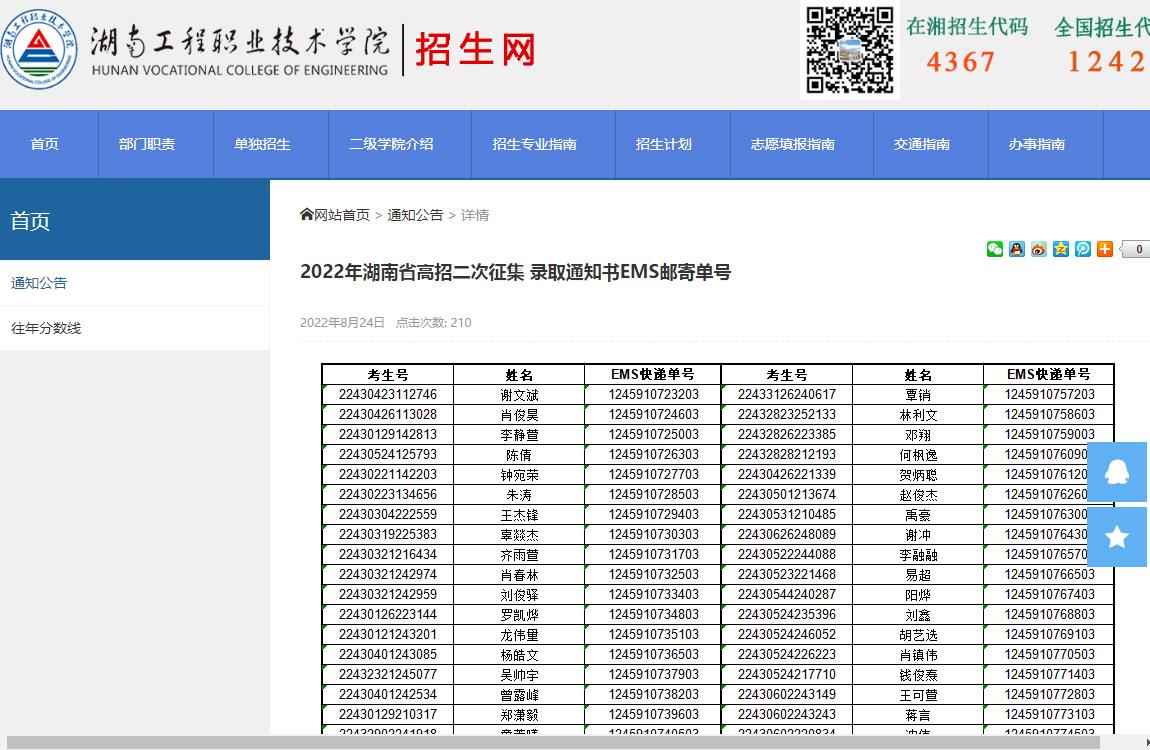Share the page via Tencent Weibo icon

point(1083,249)
